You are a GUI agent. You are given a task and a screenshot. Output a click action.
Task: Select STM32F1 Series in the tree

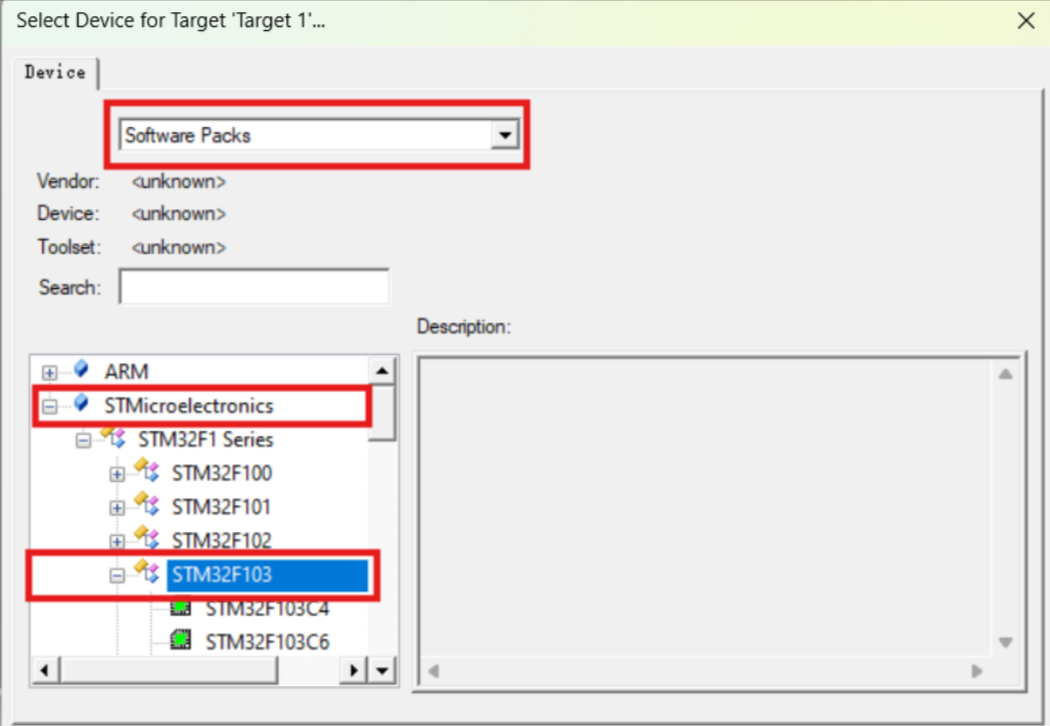coord(206,440)
